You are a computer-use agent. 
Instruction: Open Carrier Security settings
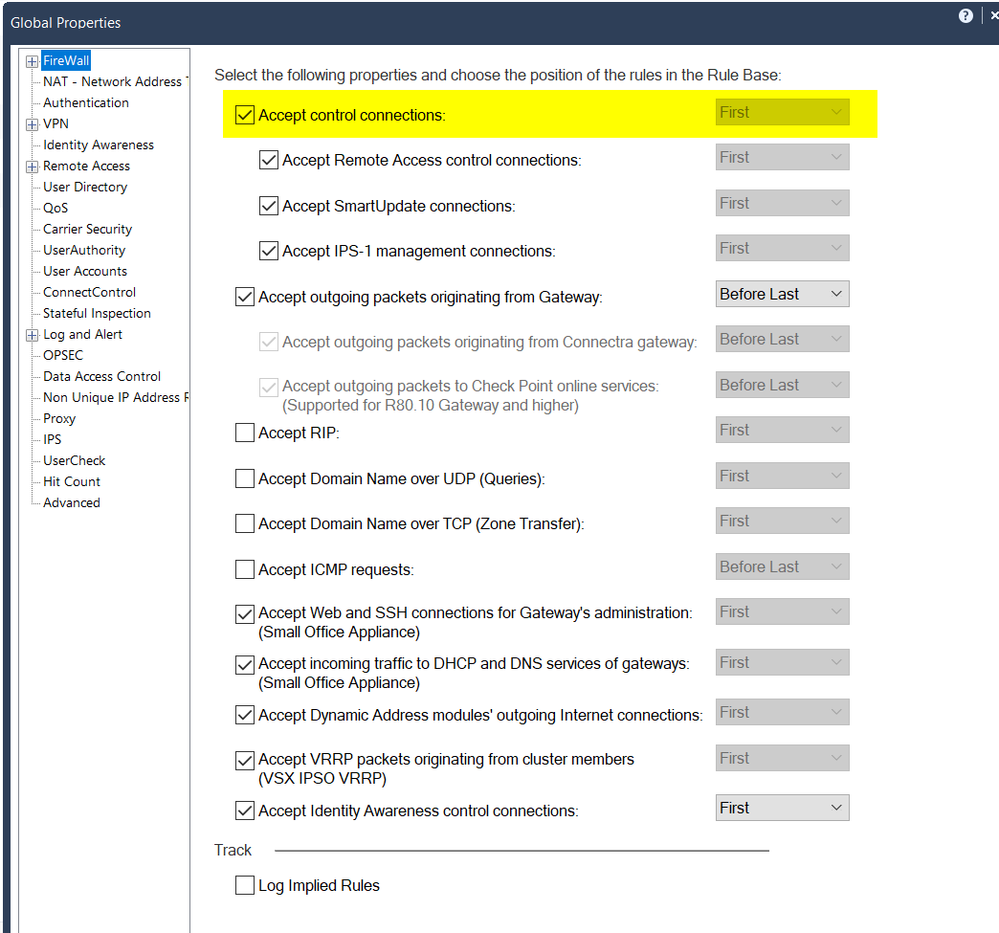(x=87, y=229)
